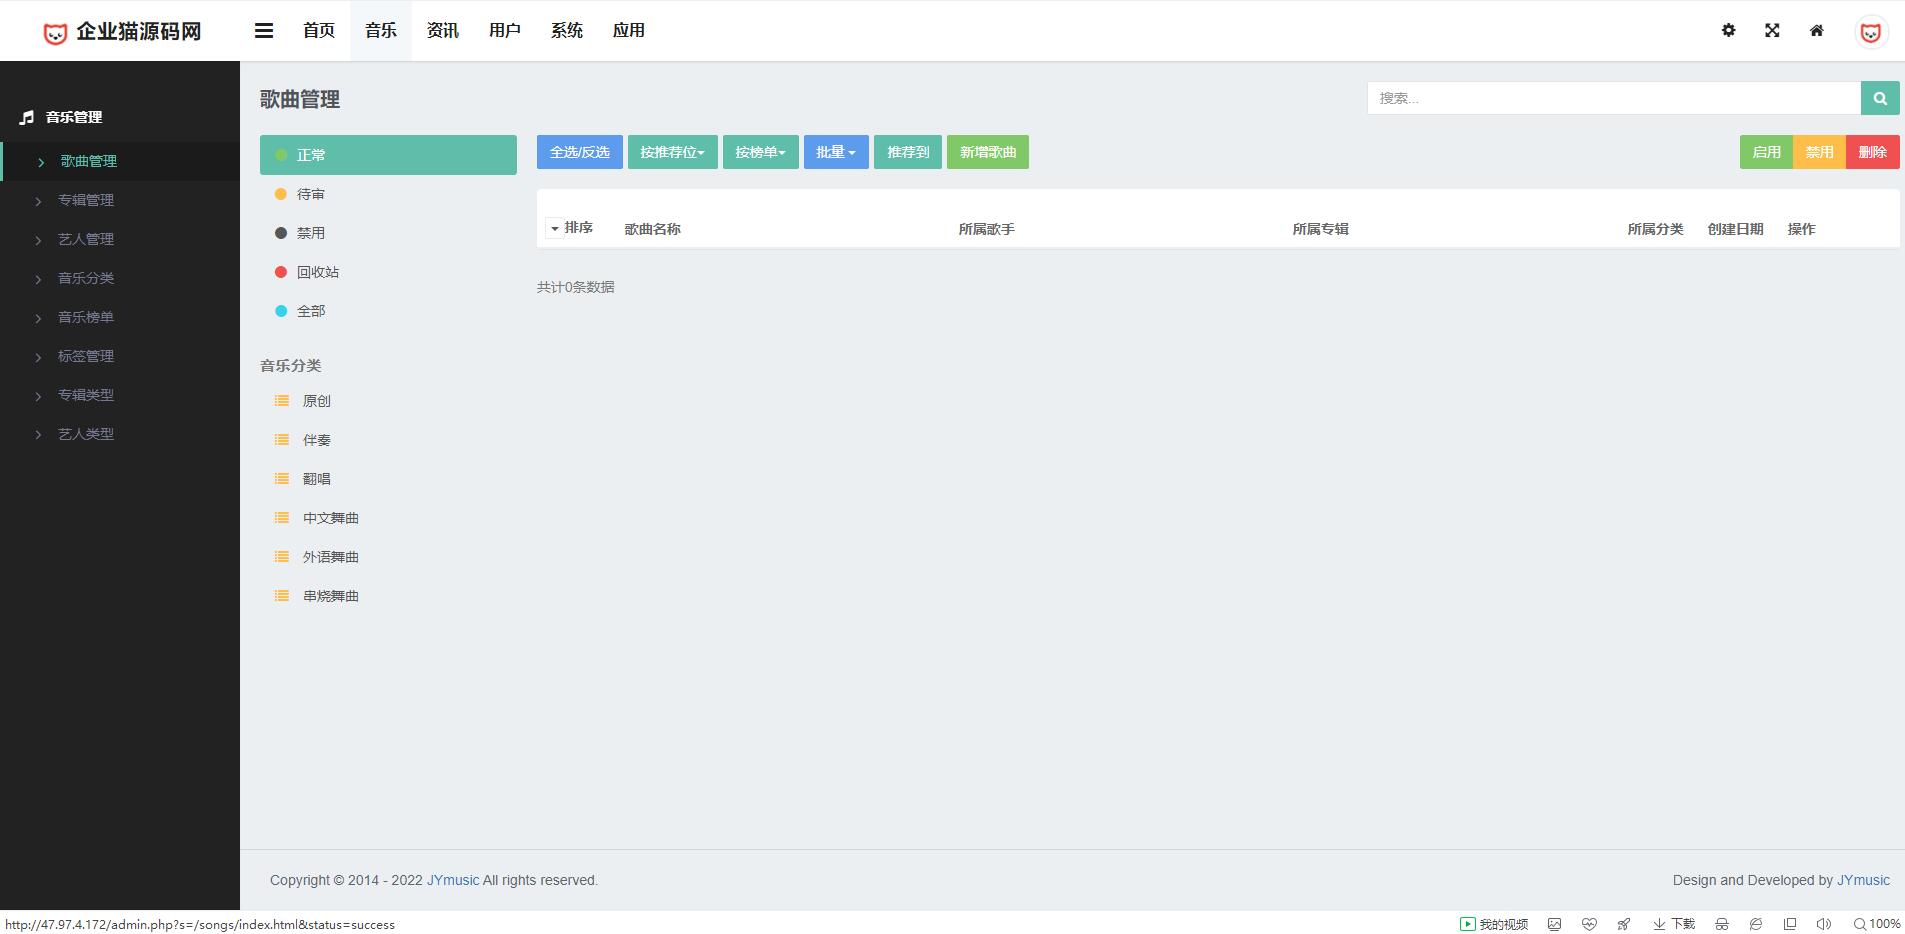Click the rocket icon in status bar

pyautogui.click(x=1624, y=924)
